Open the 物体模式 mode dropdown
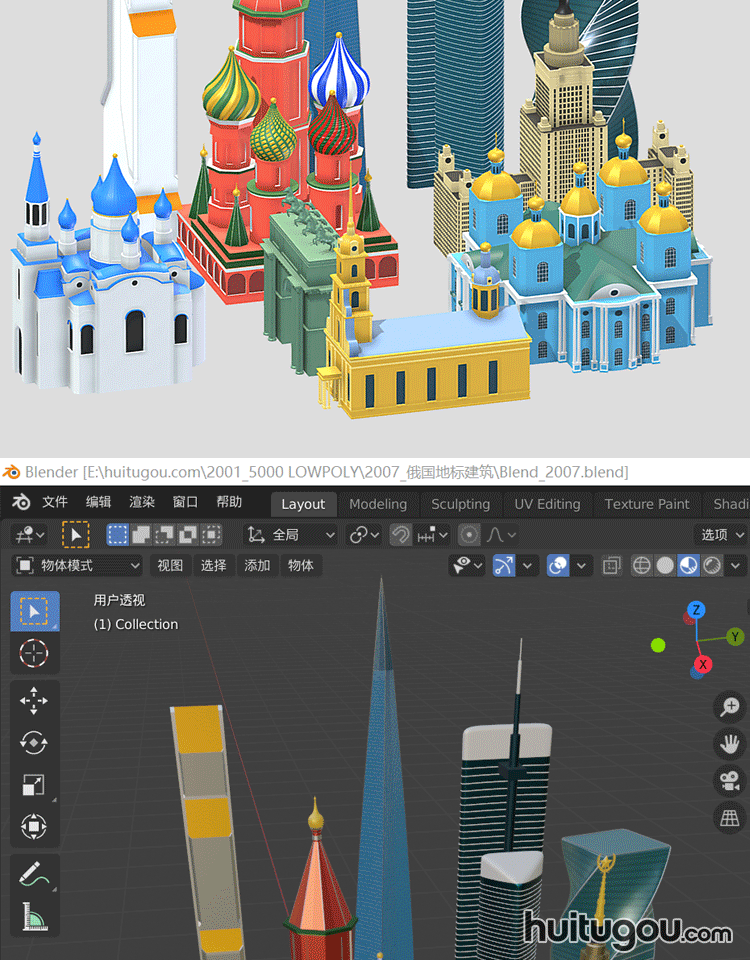Image resolution: width=750 pixels, height=960 pixels. click(x=77, y=565)
